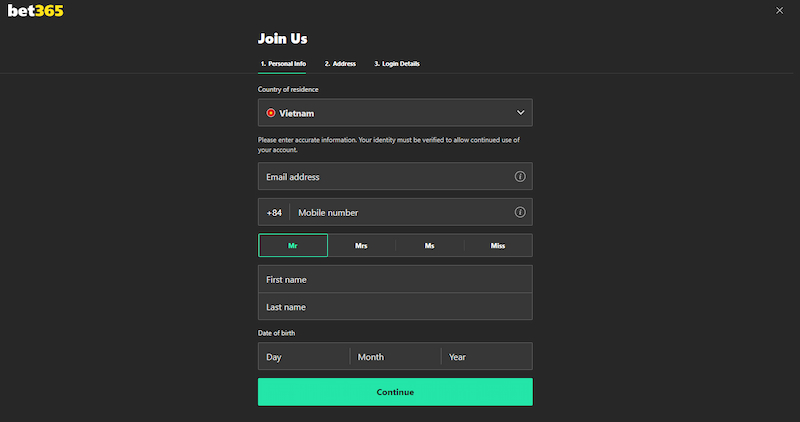Switch to the Personal Info step tab

point(283,64)
